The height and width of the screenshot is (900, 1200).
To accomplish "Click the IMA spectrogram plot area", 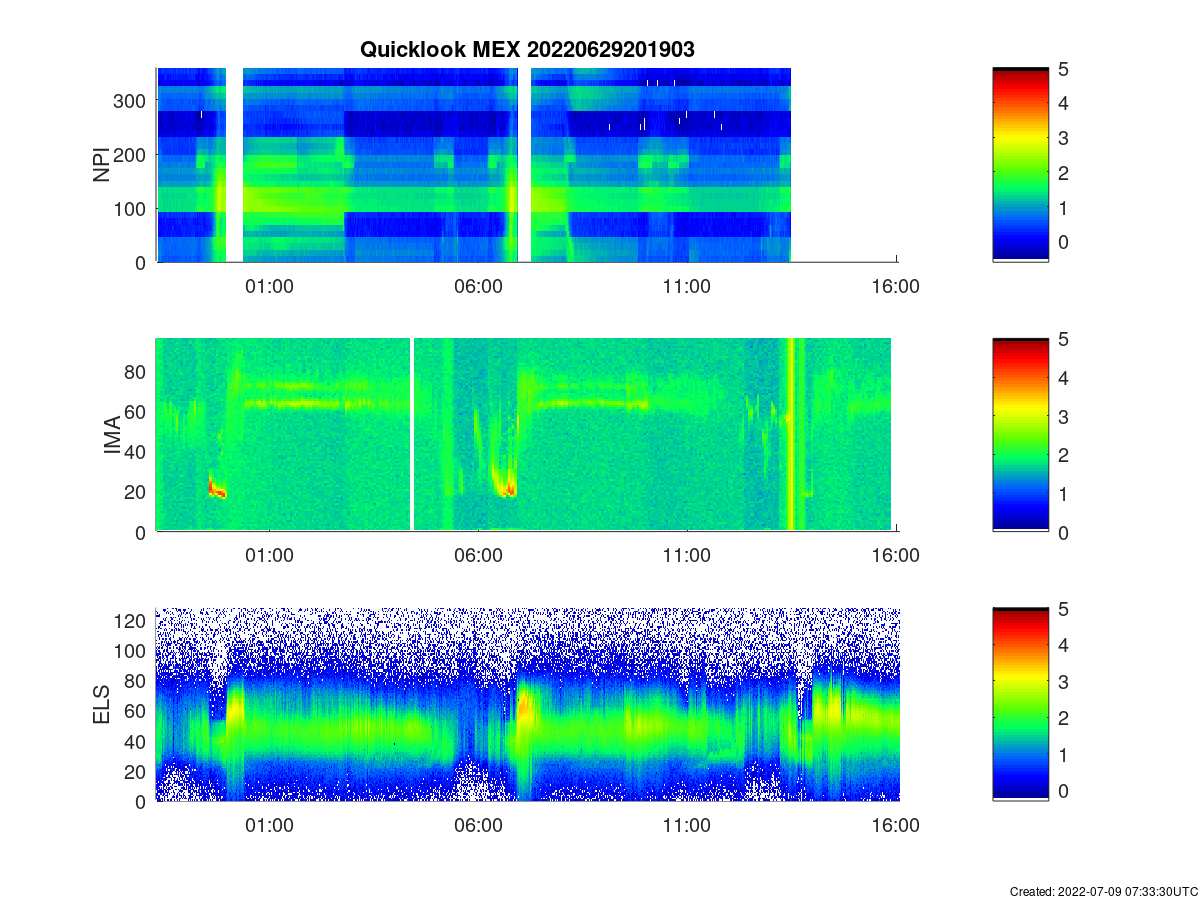I will (x=526, y=435).
